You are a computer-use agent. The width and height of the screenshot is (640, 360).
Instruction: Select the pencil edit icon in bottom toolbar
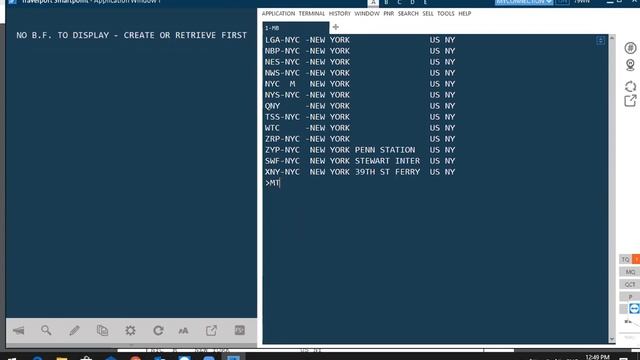[x=74, y=330]
